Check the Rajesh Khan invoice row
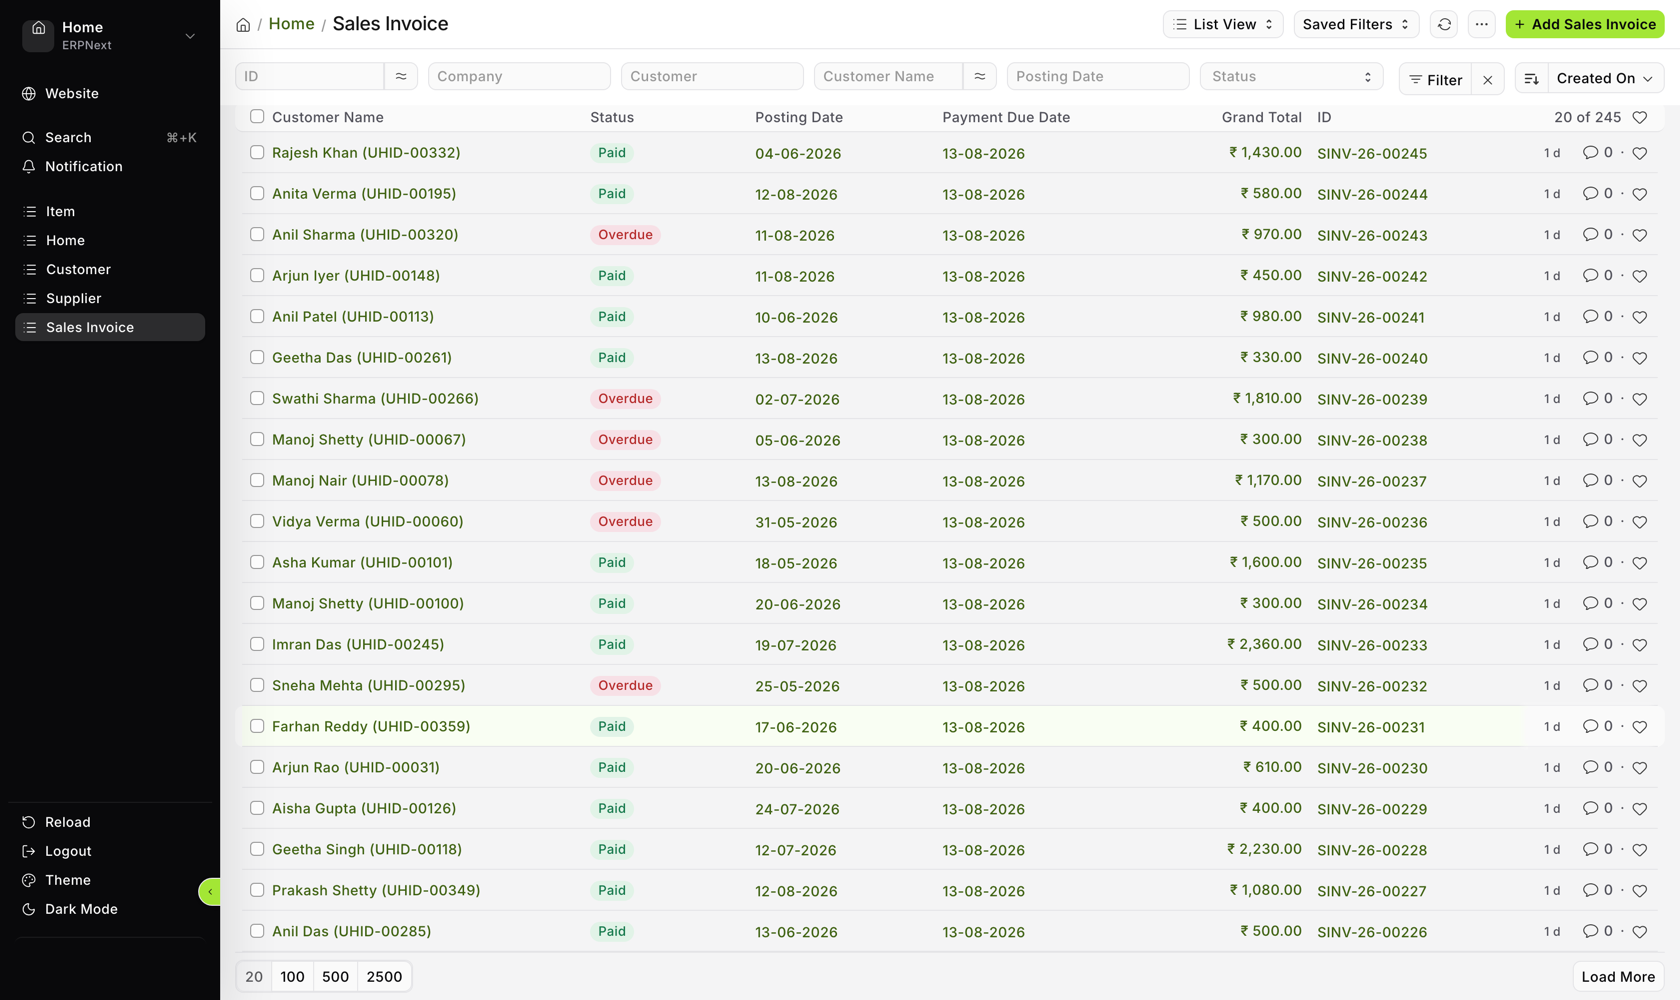1680x1000 pixels. [x=257, y=153]
